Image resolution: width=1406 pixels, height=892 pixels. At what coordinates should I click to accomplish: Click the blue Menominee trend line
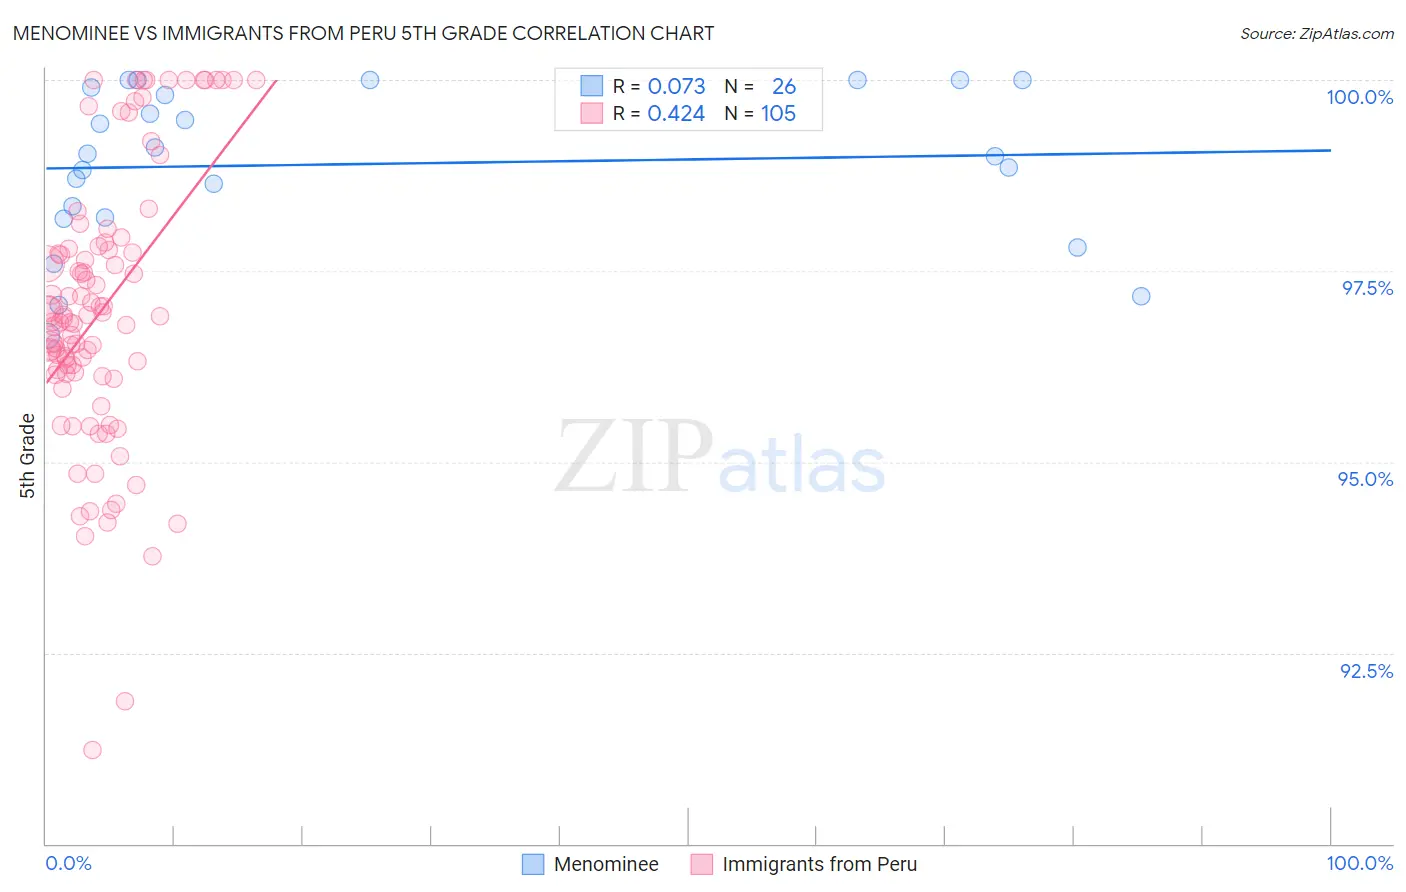click(x=688, y=159)
